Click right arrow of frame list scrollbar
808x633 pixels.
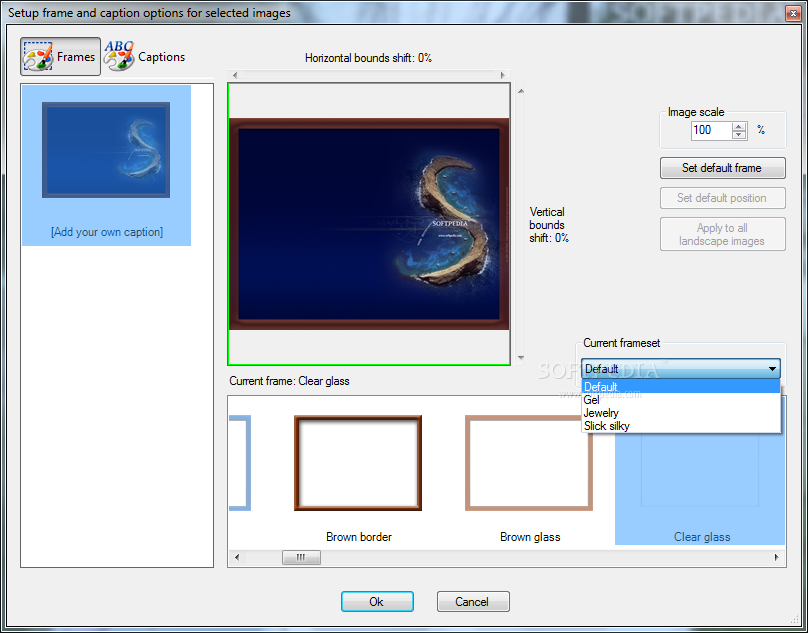pos(777,557)
